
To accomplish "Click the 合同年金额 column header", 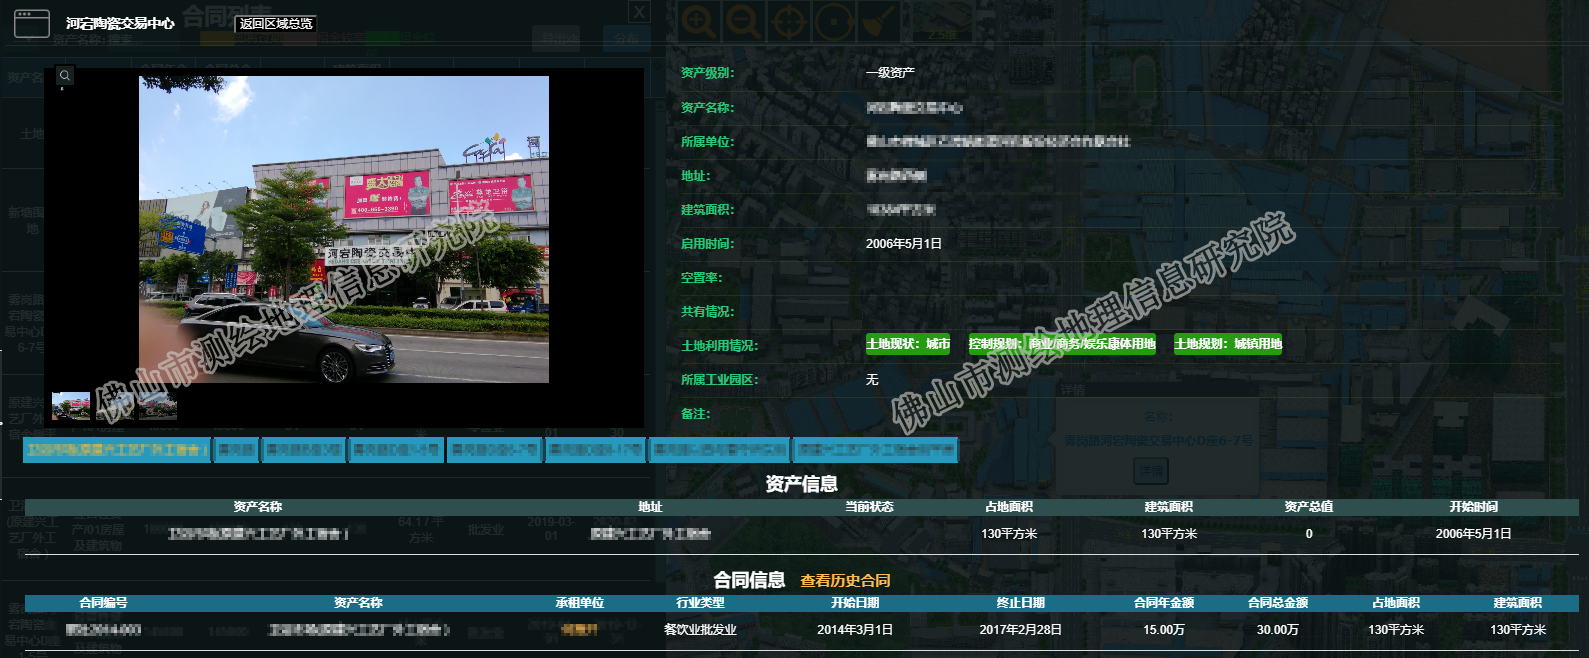I will point(1164,603).
